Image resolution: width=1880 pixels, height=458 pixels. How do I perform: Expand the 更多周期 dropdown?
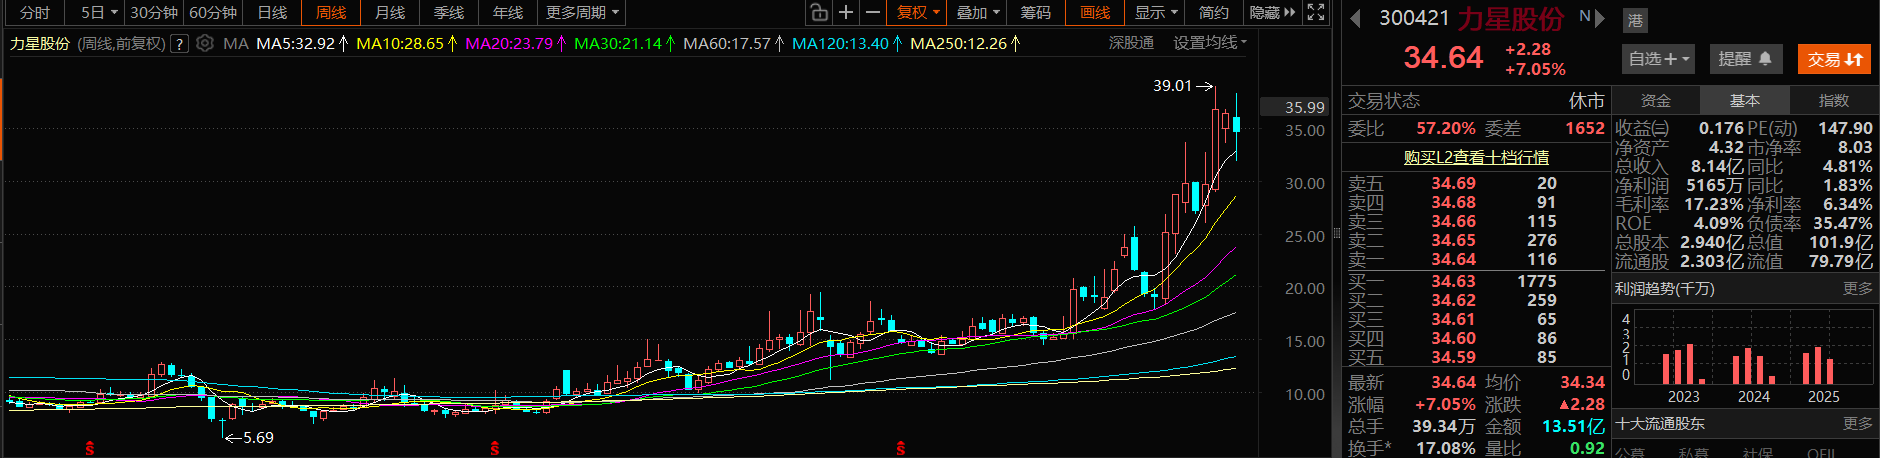pos(583,12)
